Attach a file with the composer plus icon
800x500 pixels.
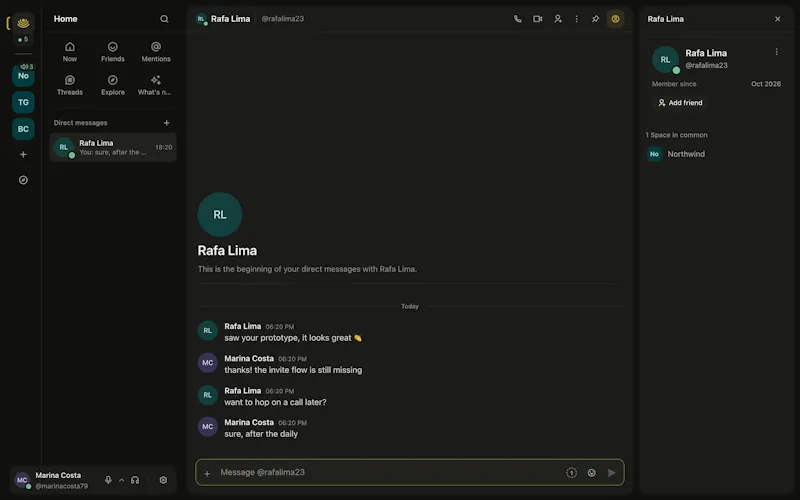tap(207, 473)
